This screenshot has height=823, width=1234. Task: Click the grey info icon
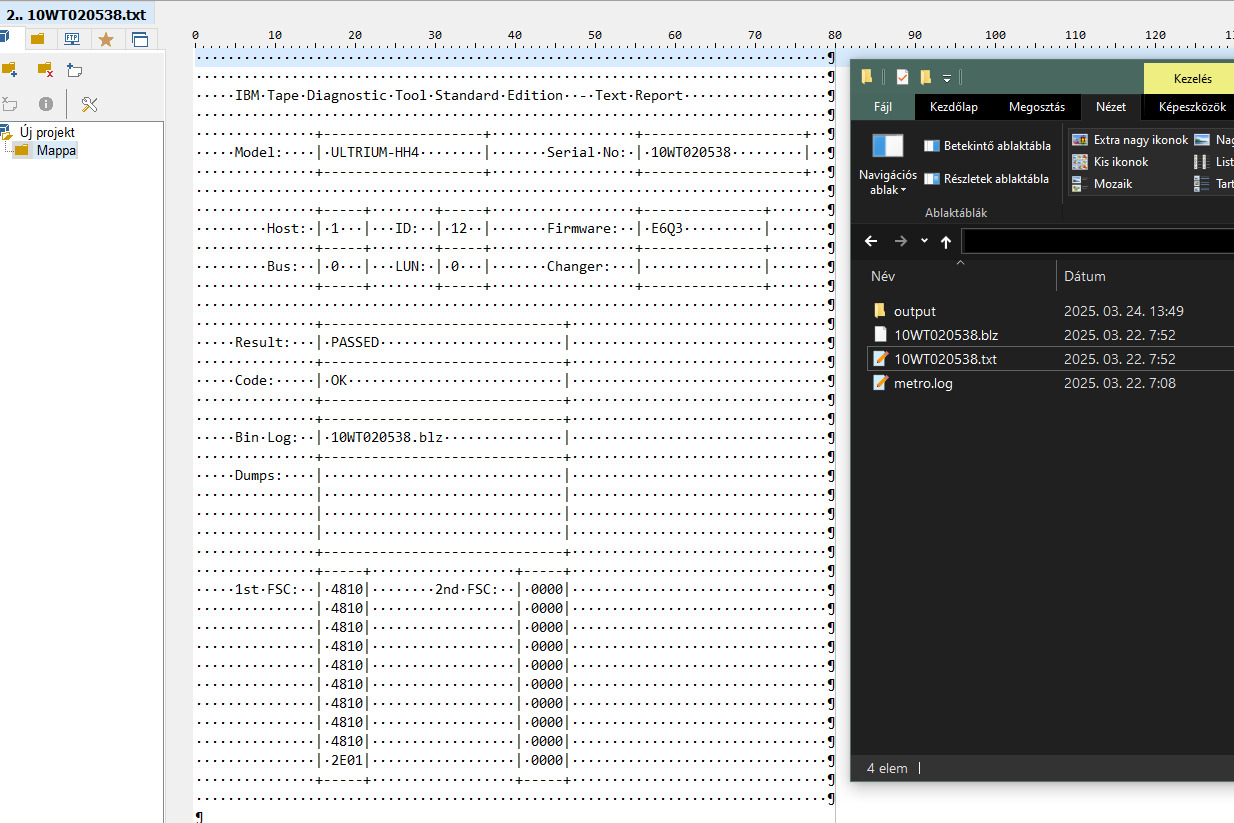tap(45, 104)
